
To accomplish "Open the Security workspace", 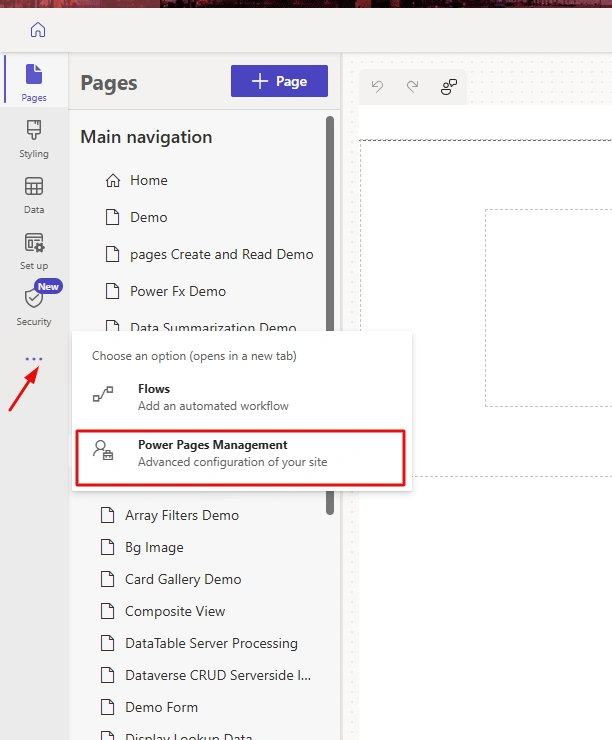I will pyautogui.click(x=34, y=307).
